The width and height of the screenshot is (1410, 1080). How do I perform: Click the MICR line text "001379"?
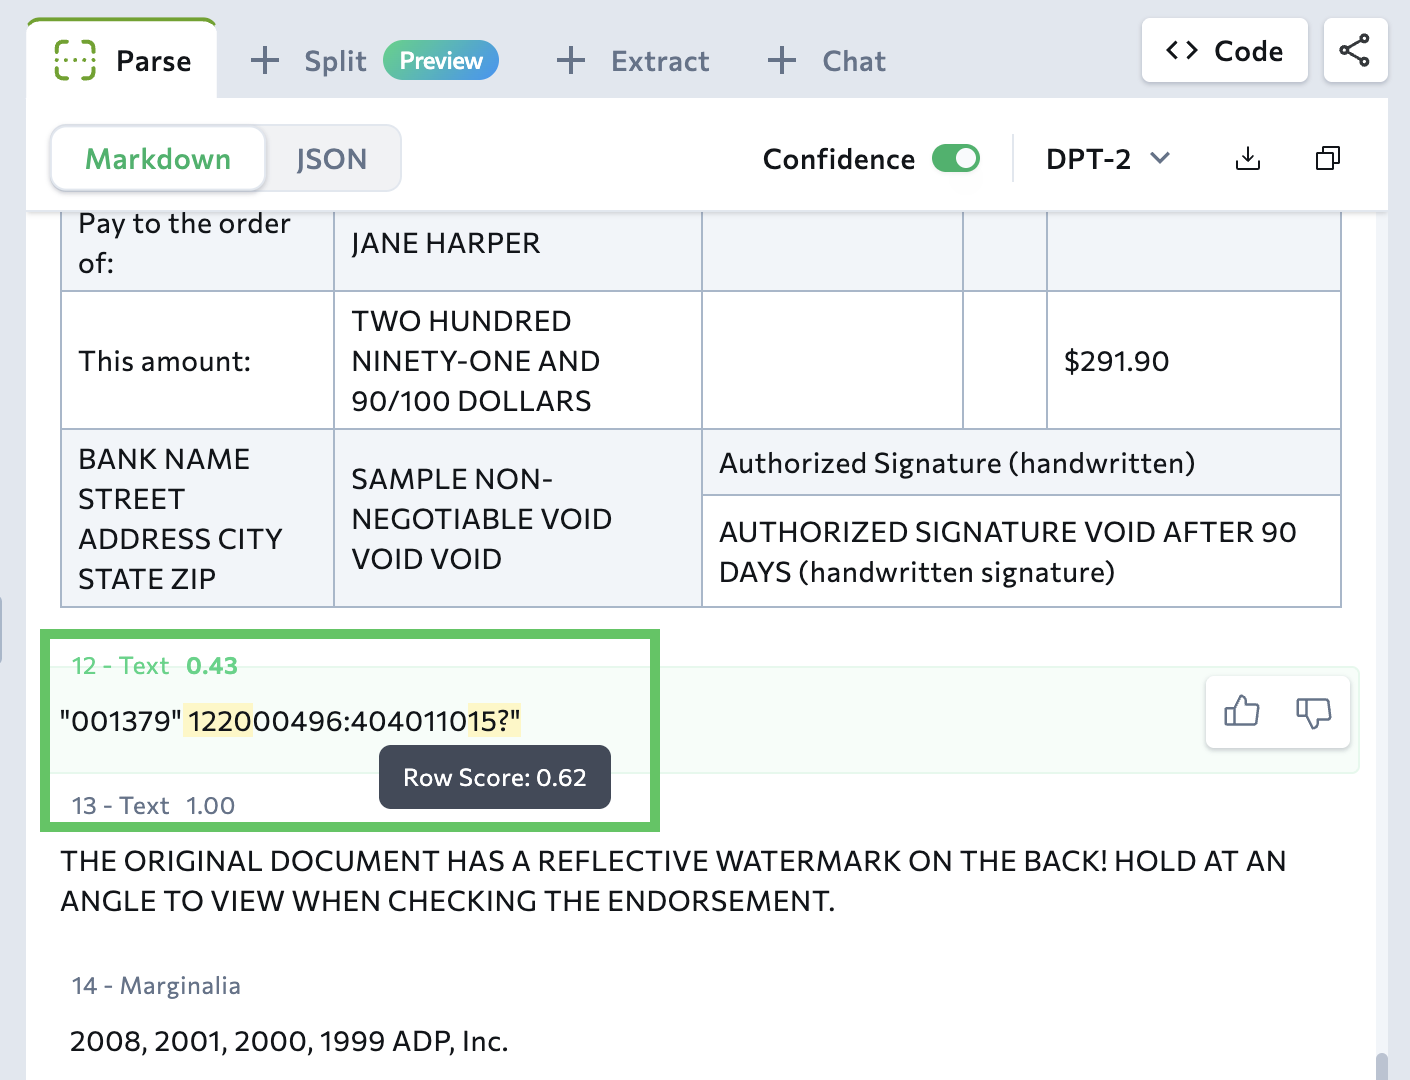coord(121,721)
